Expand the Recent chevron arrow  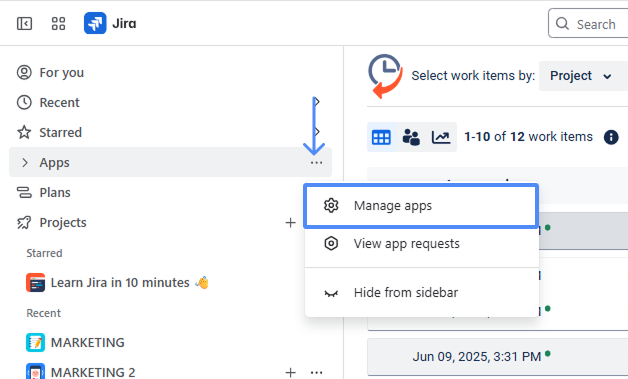pos(318,102)
